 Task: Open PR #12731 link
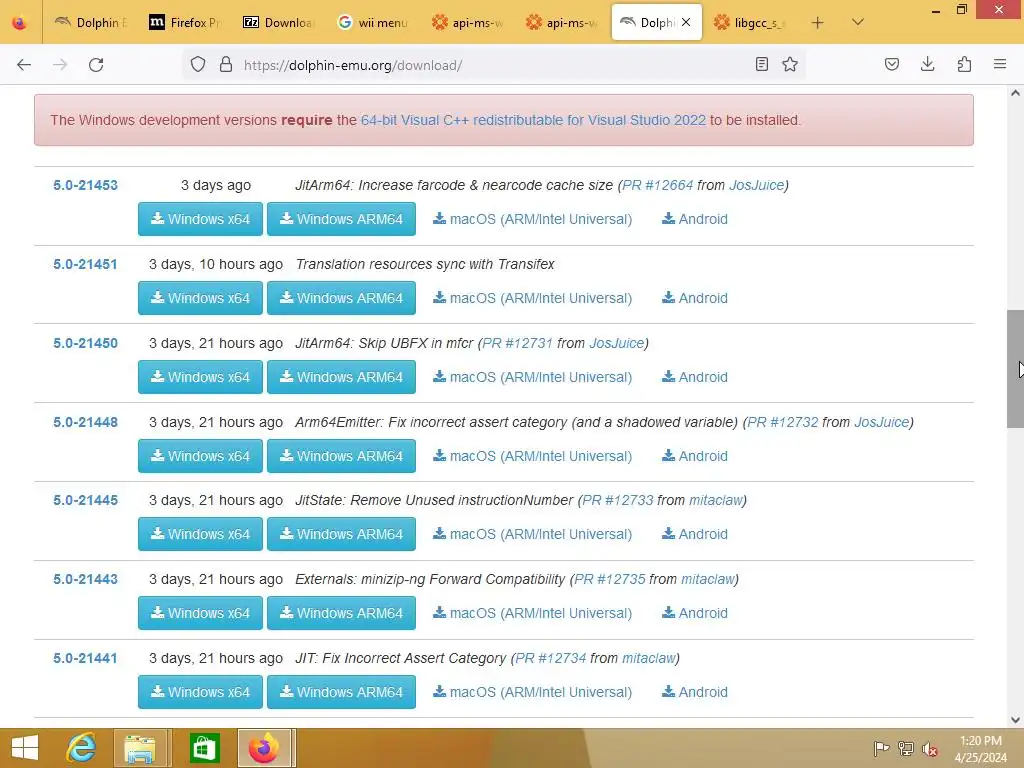click(518, 343)
